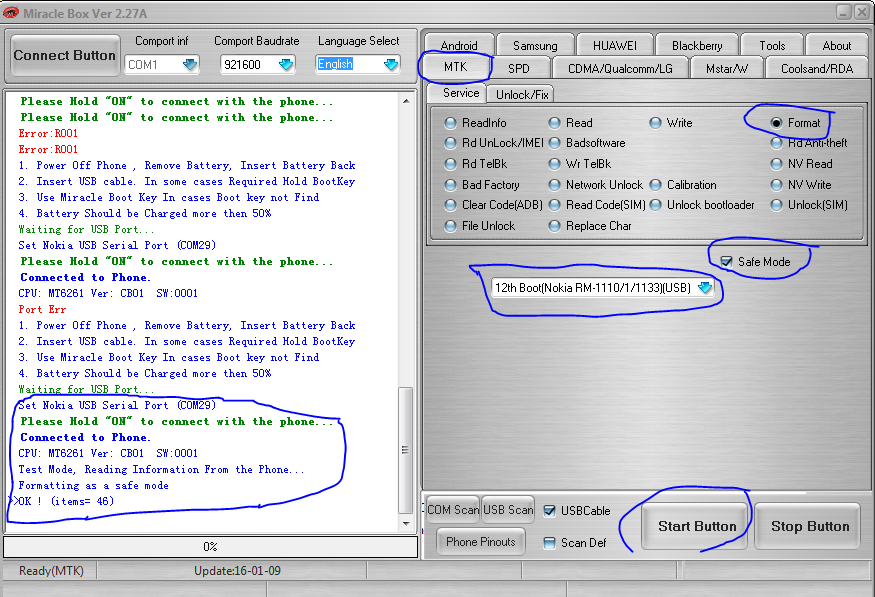
Task: Select the Format radio option
Action: 776,123
